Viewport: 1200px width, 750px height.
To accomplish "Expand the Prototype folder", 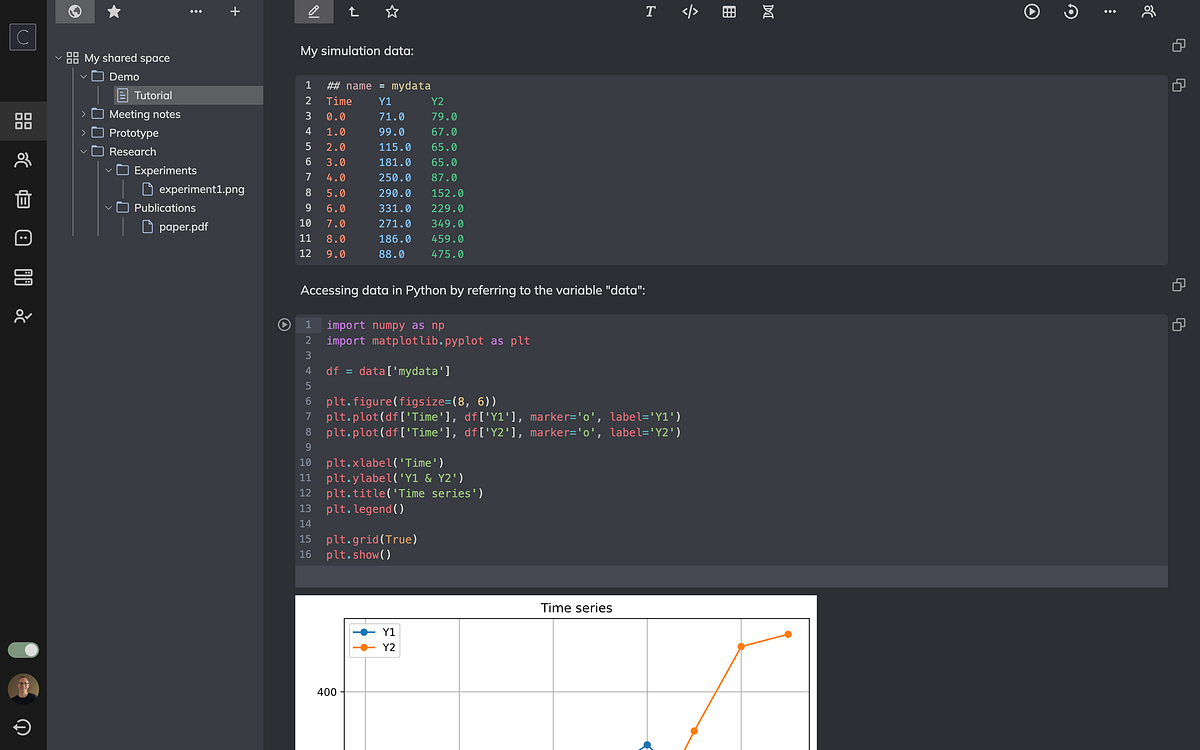I will pyautogui.click(x=83, y=132).
